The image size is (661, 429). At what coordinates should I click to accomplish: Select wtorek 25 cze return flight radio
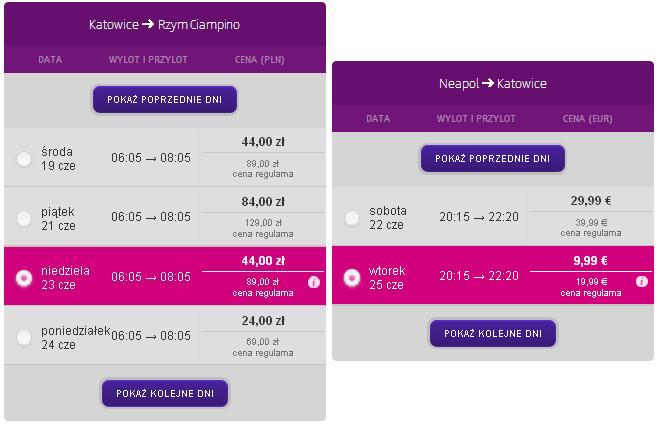tap(352, 277)
